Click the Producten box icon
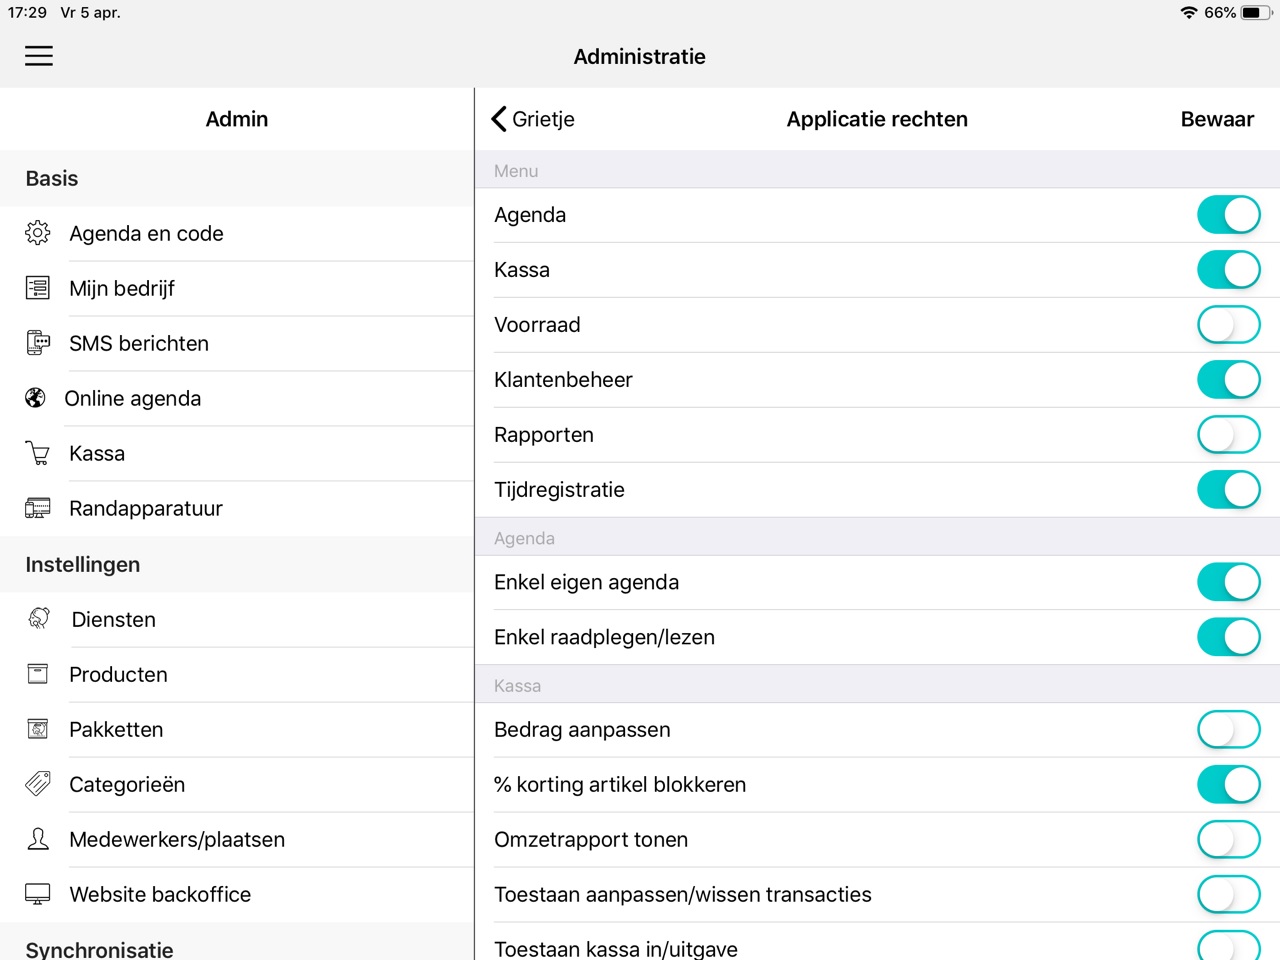The image size is (1280, 960). [38, 674]
